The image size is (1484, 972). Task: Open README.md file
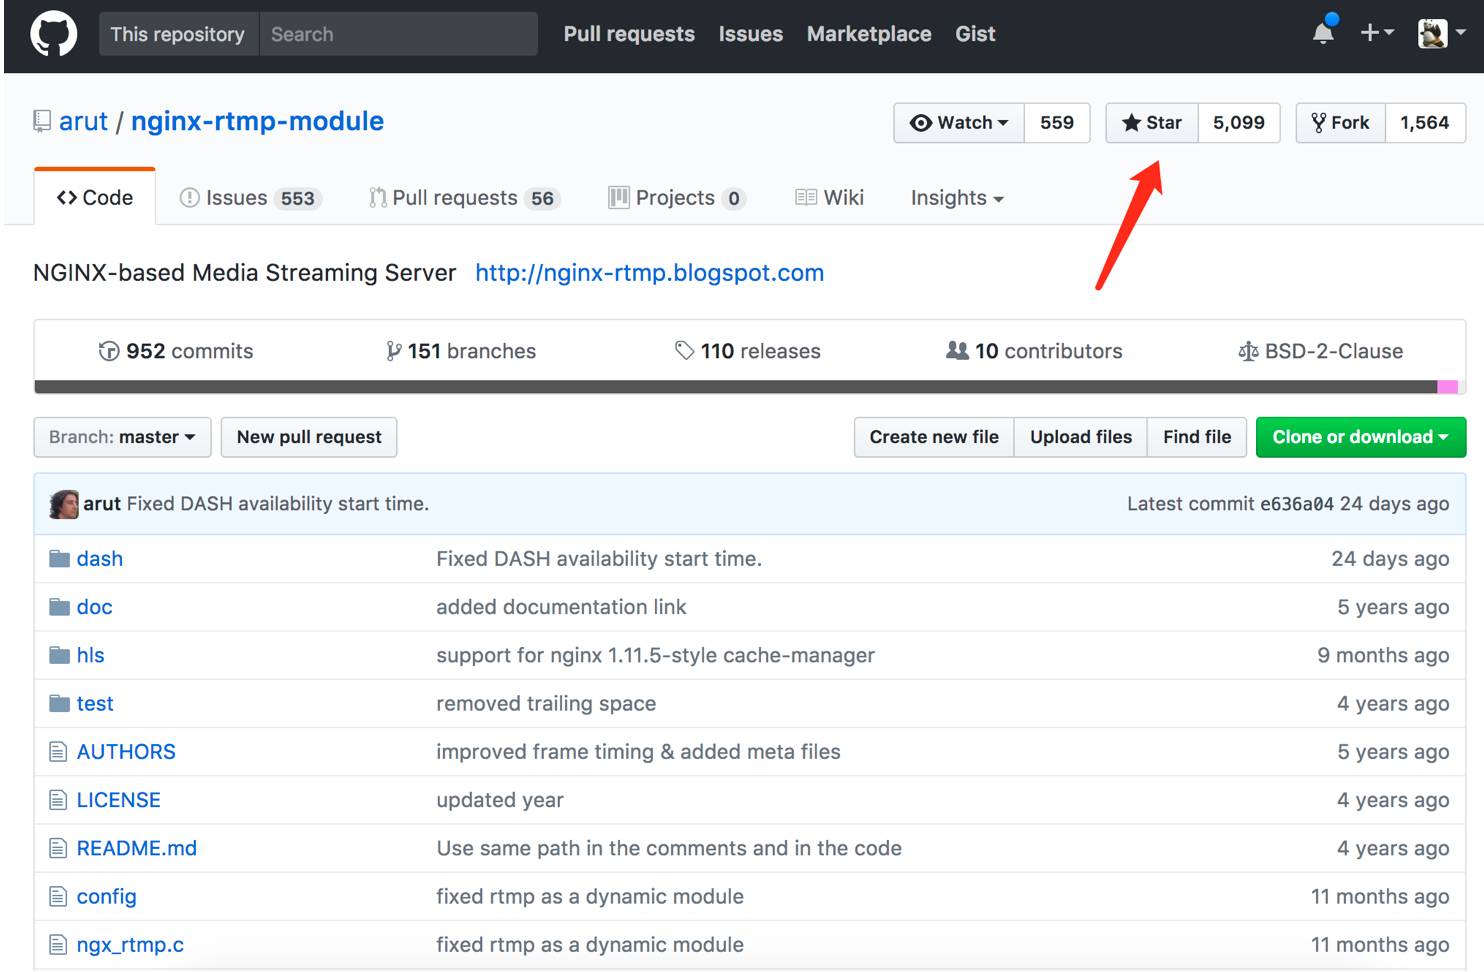(137, 848)
